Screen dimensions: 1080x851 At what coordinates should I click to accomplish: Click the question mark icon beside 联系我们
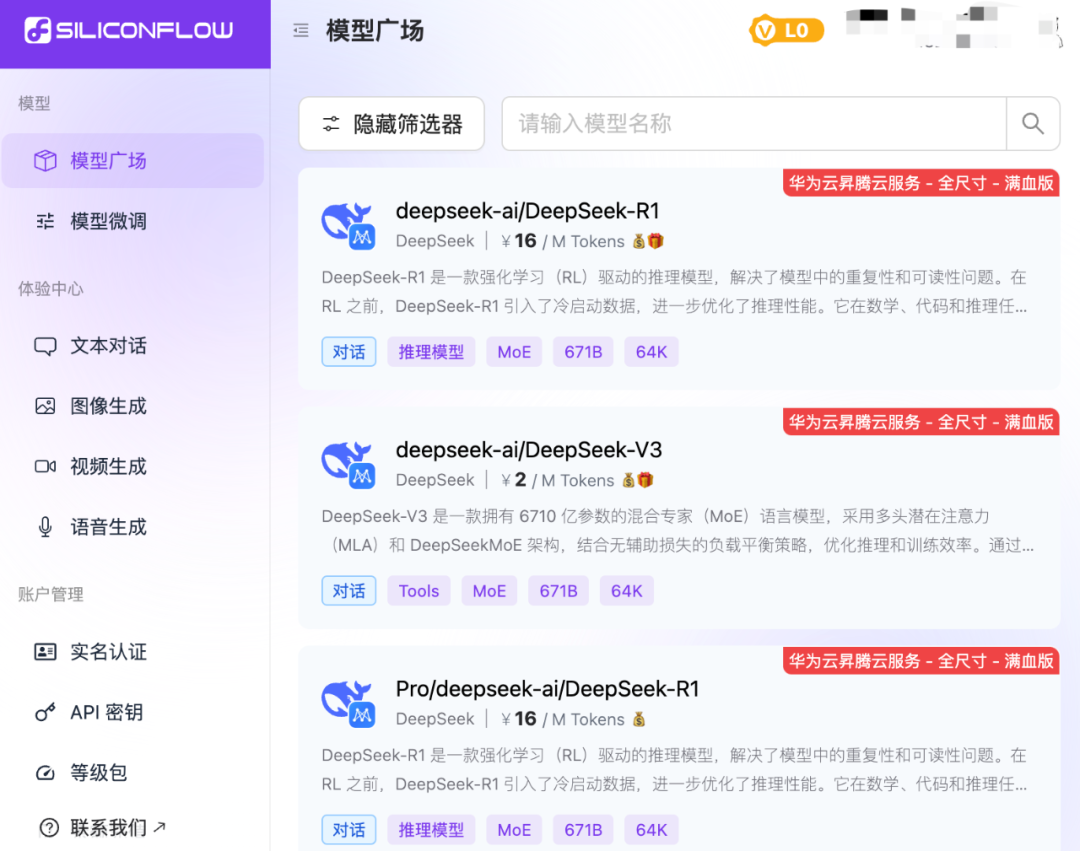49,827
